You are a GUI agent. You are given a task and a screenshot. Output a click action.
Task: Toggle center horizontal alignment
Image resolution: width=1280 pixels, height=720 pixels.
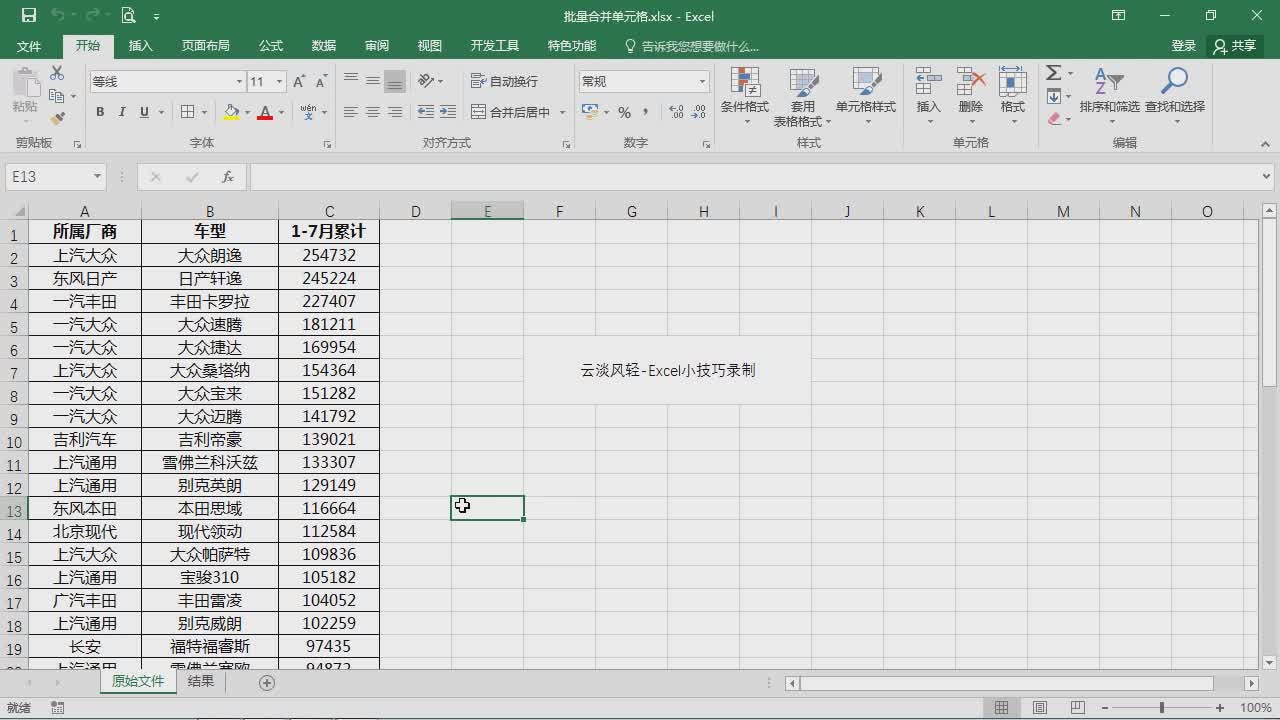(373, 112)
